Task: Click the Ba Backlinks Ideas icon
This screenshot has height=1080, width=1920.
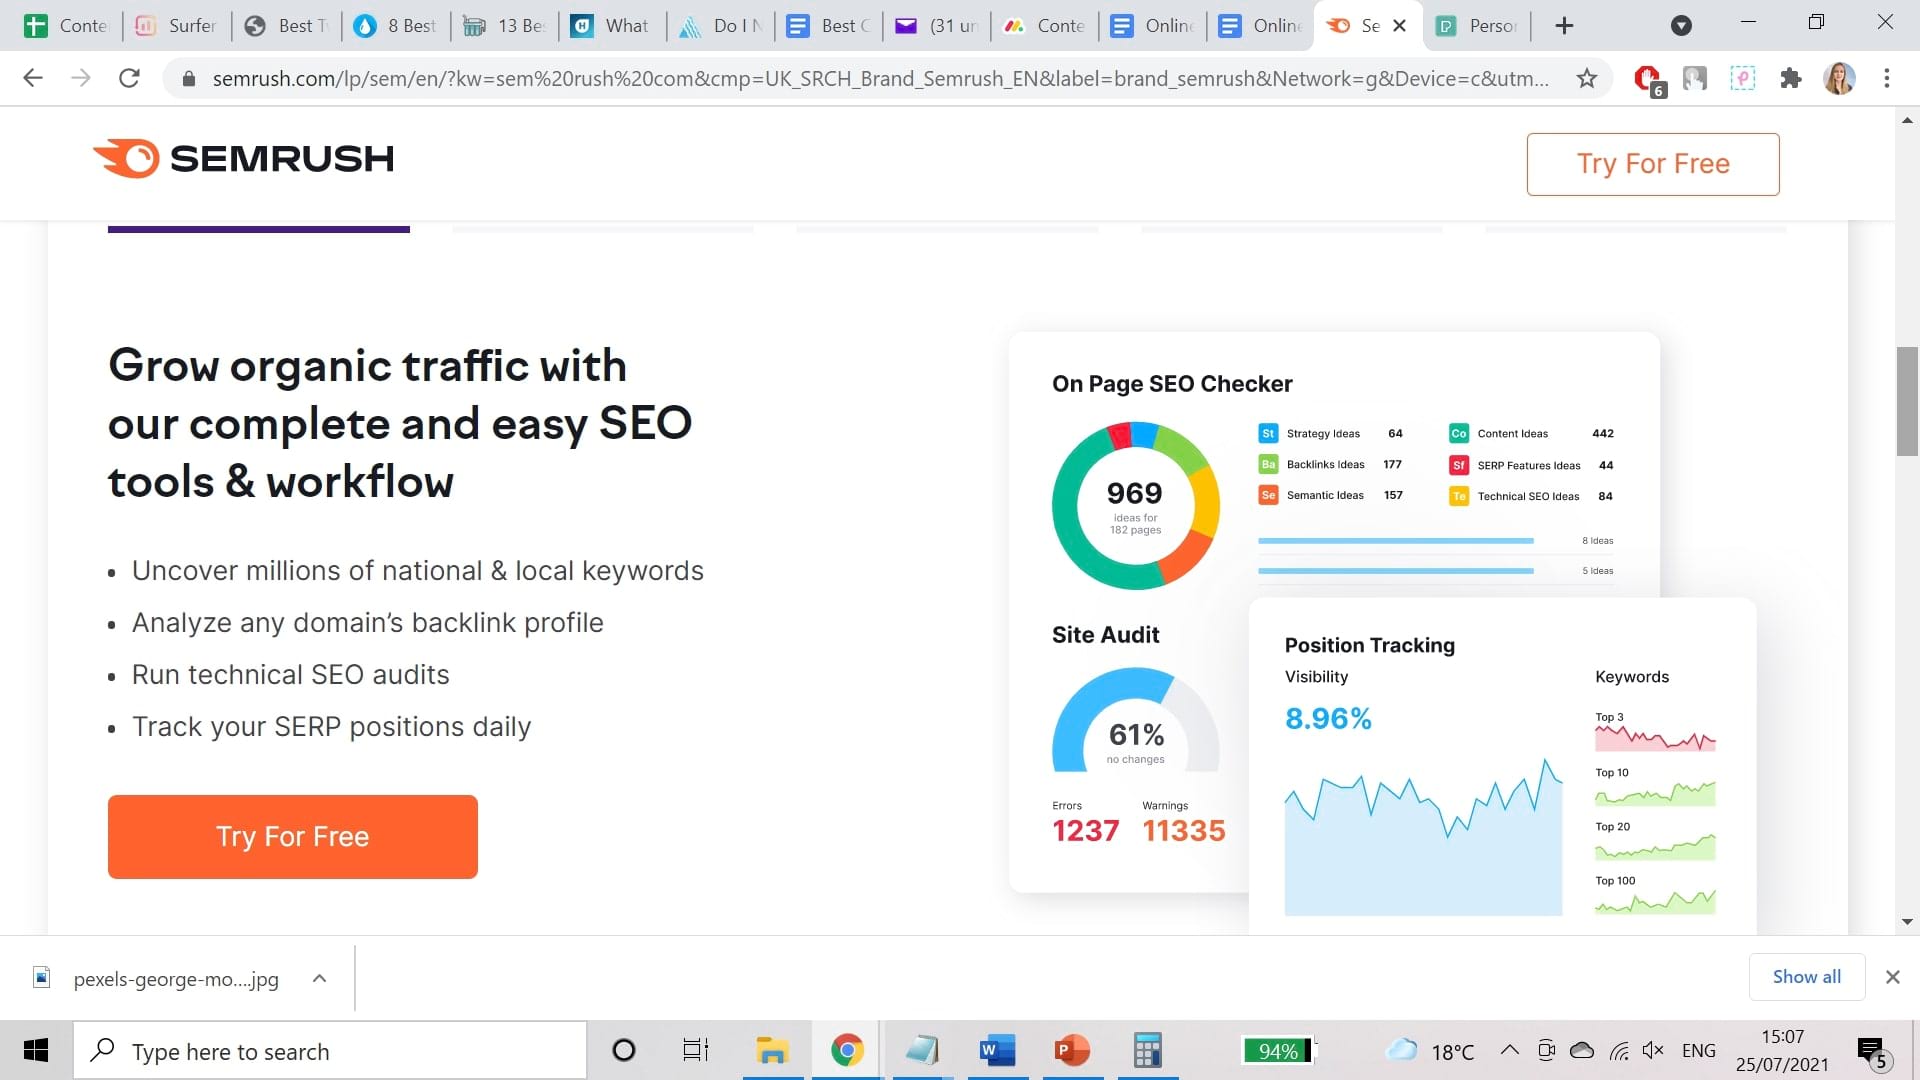Action: 1268,464
